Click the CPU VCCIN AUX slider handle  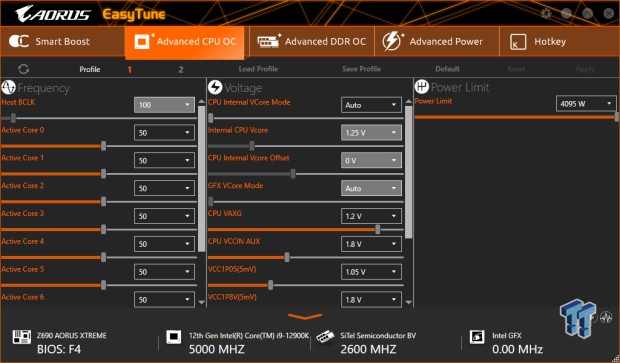coord(287,257)
